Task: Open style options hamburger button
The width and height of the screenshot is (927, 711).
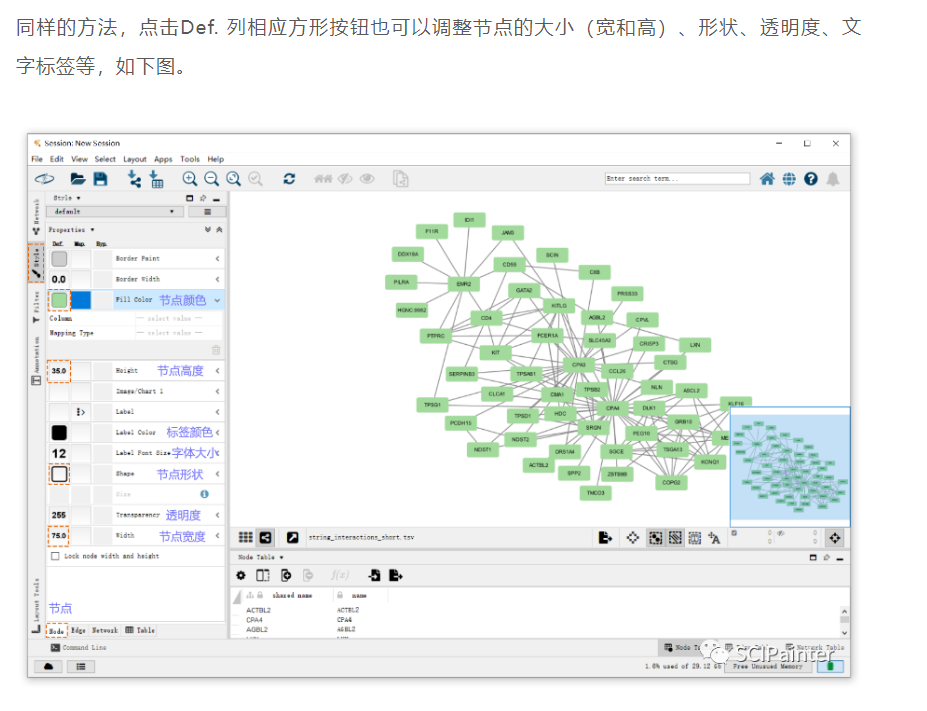Action: (207, 212)
